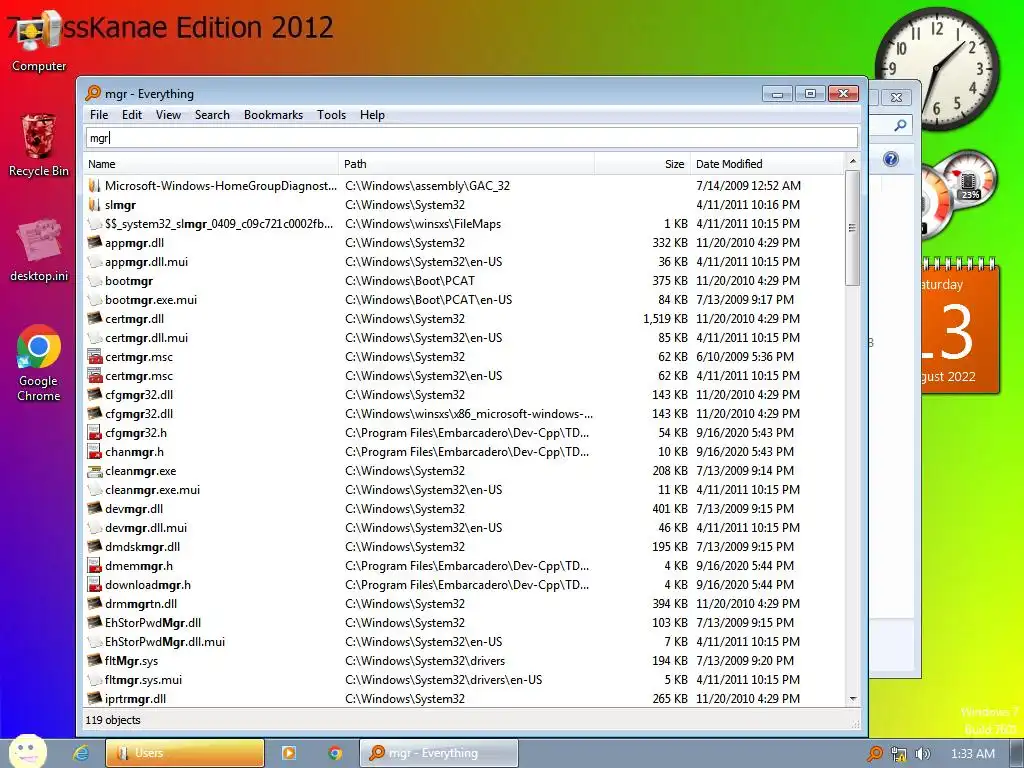Click the search magnifier in background window
This screenshot has width=1024, height=768.
(x=901, y=125)
